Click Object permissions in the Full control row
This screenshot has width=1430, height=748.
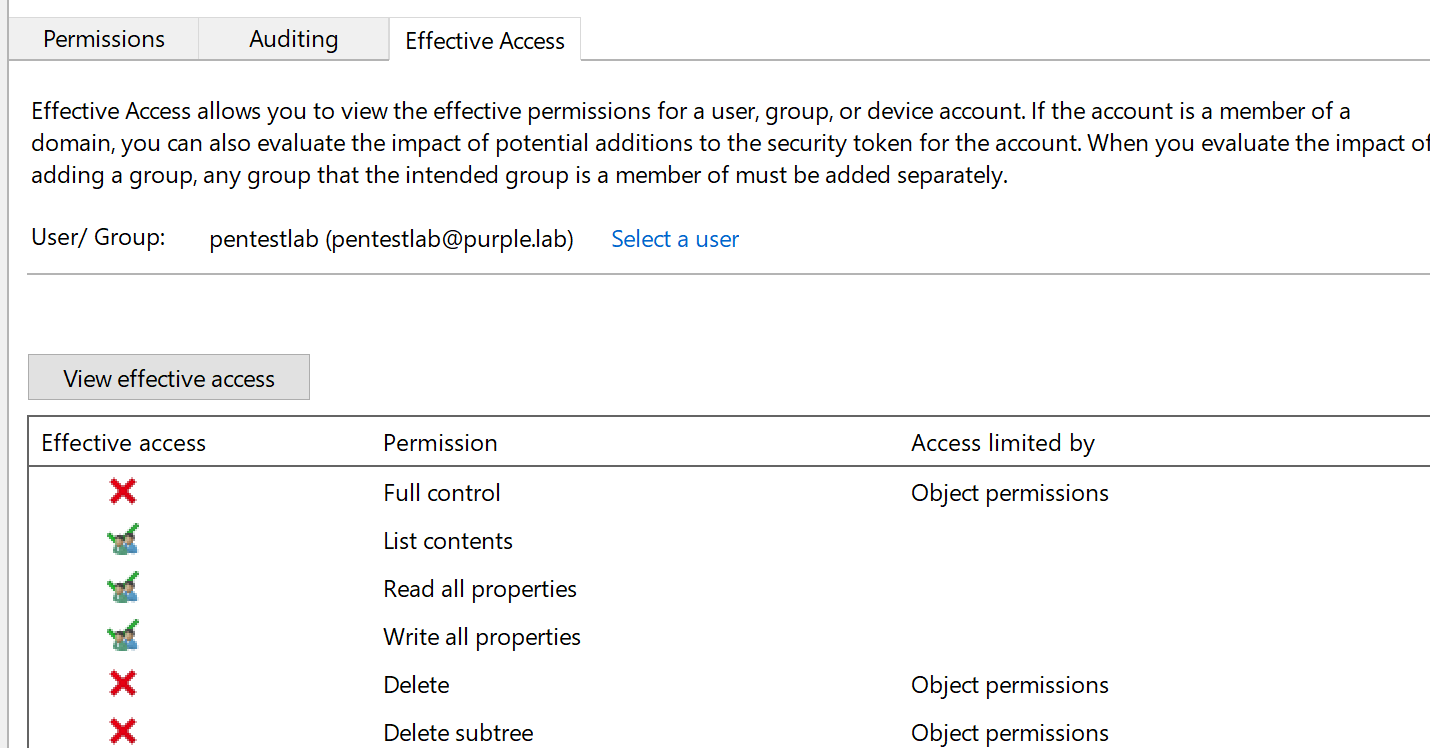click(1009, 493)
